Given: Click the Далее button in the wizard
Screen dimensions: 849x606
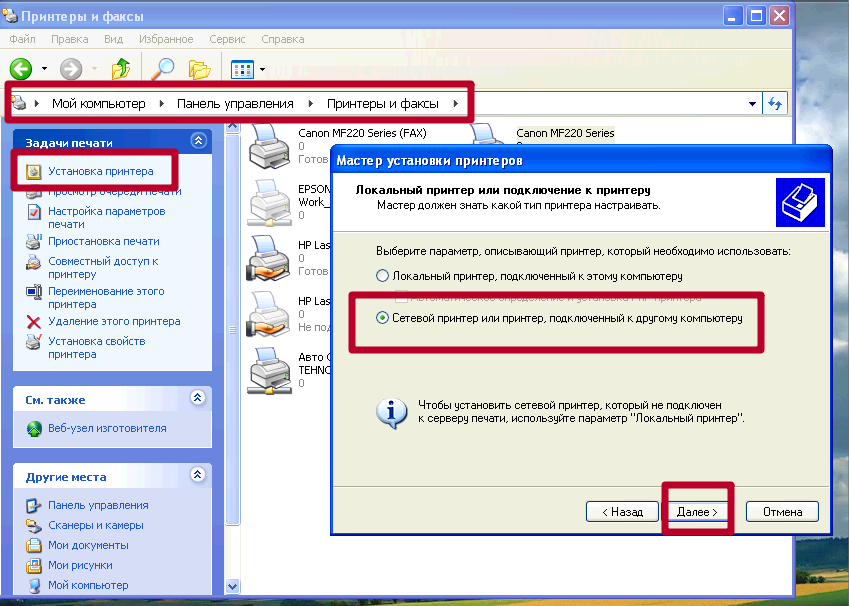Looking at the screenshot, I should [x=697, y=511].
